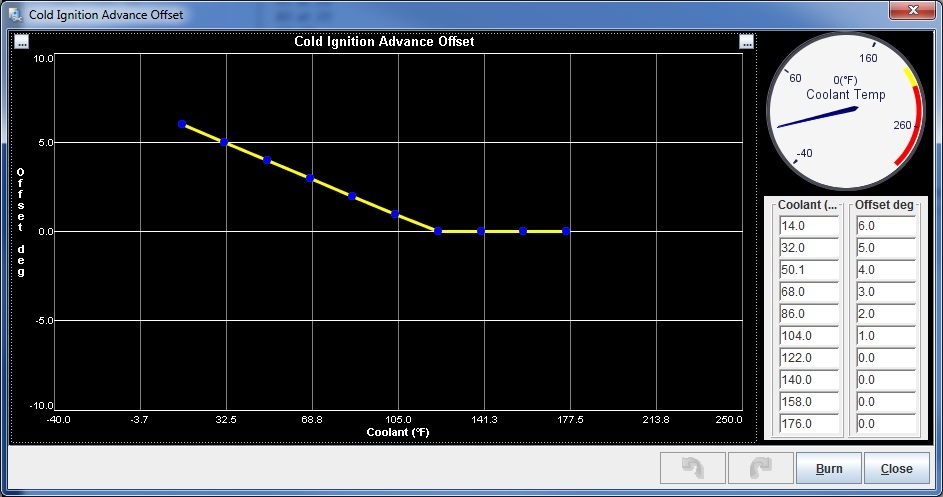Click the 250.0 x-axis tick label
The width and height of the screenshot is (943, 497).
(729, 419)
